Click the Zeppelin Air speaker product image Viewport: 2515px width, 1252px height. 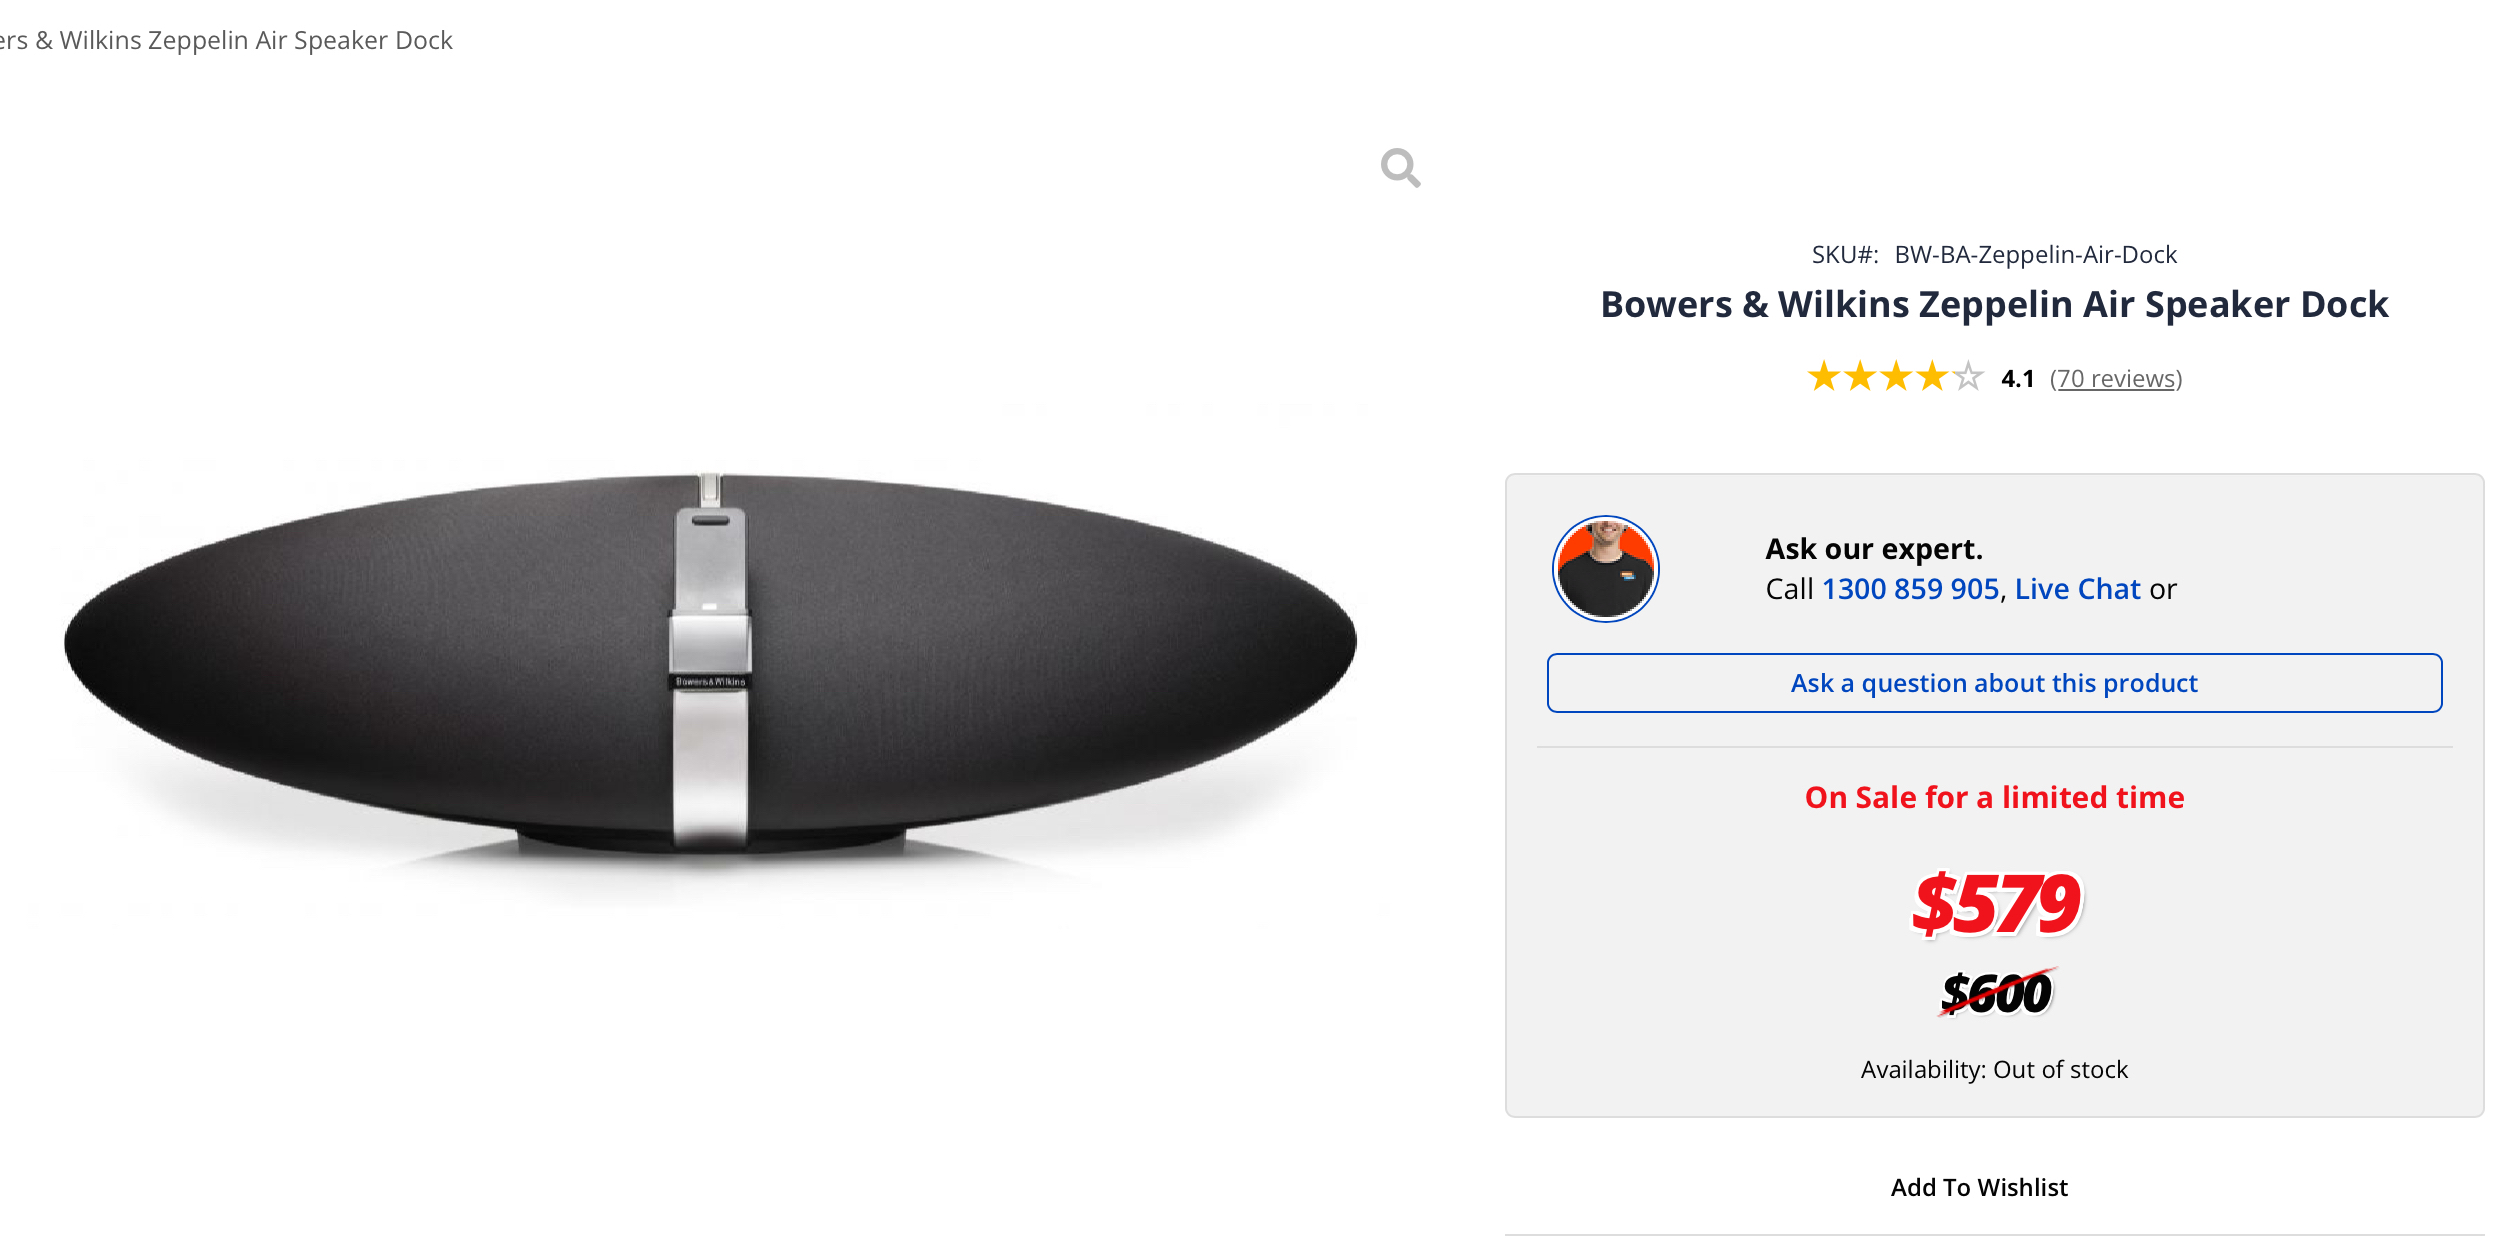(710, 665)
